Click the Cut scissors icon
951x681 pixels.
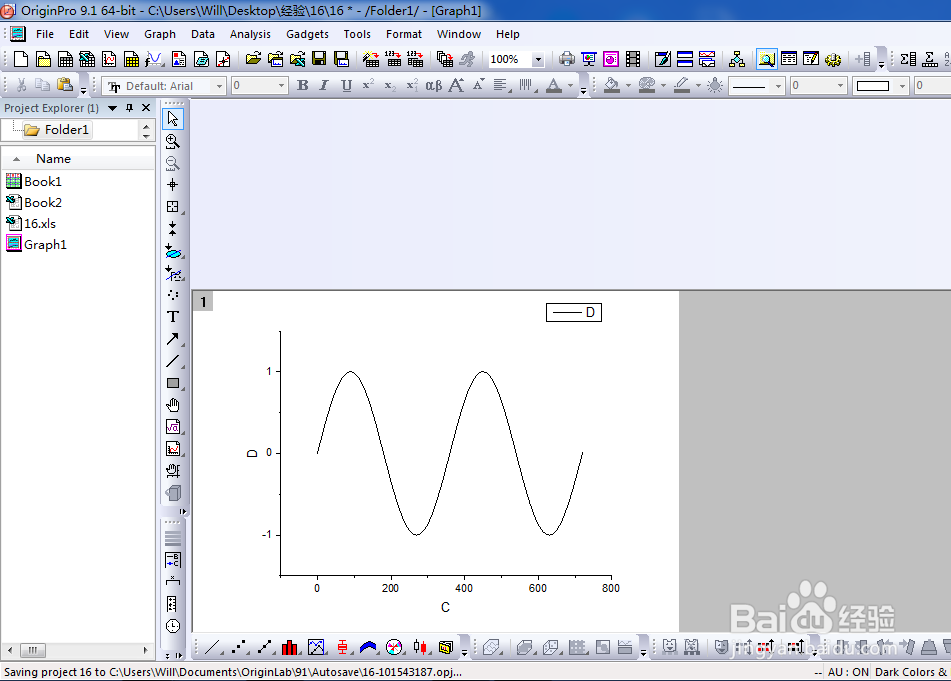point(21,86)
